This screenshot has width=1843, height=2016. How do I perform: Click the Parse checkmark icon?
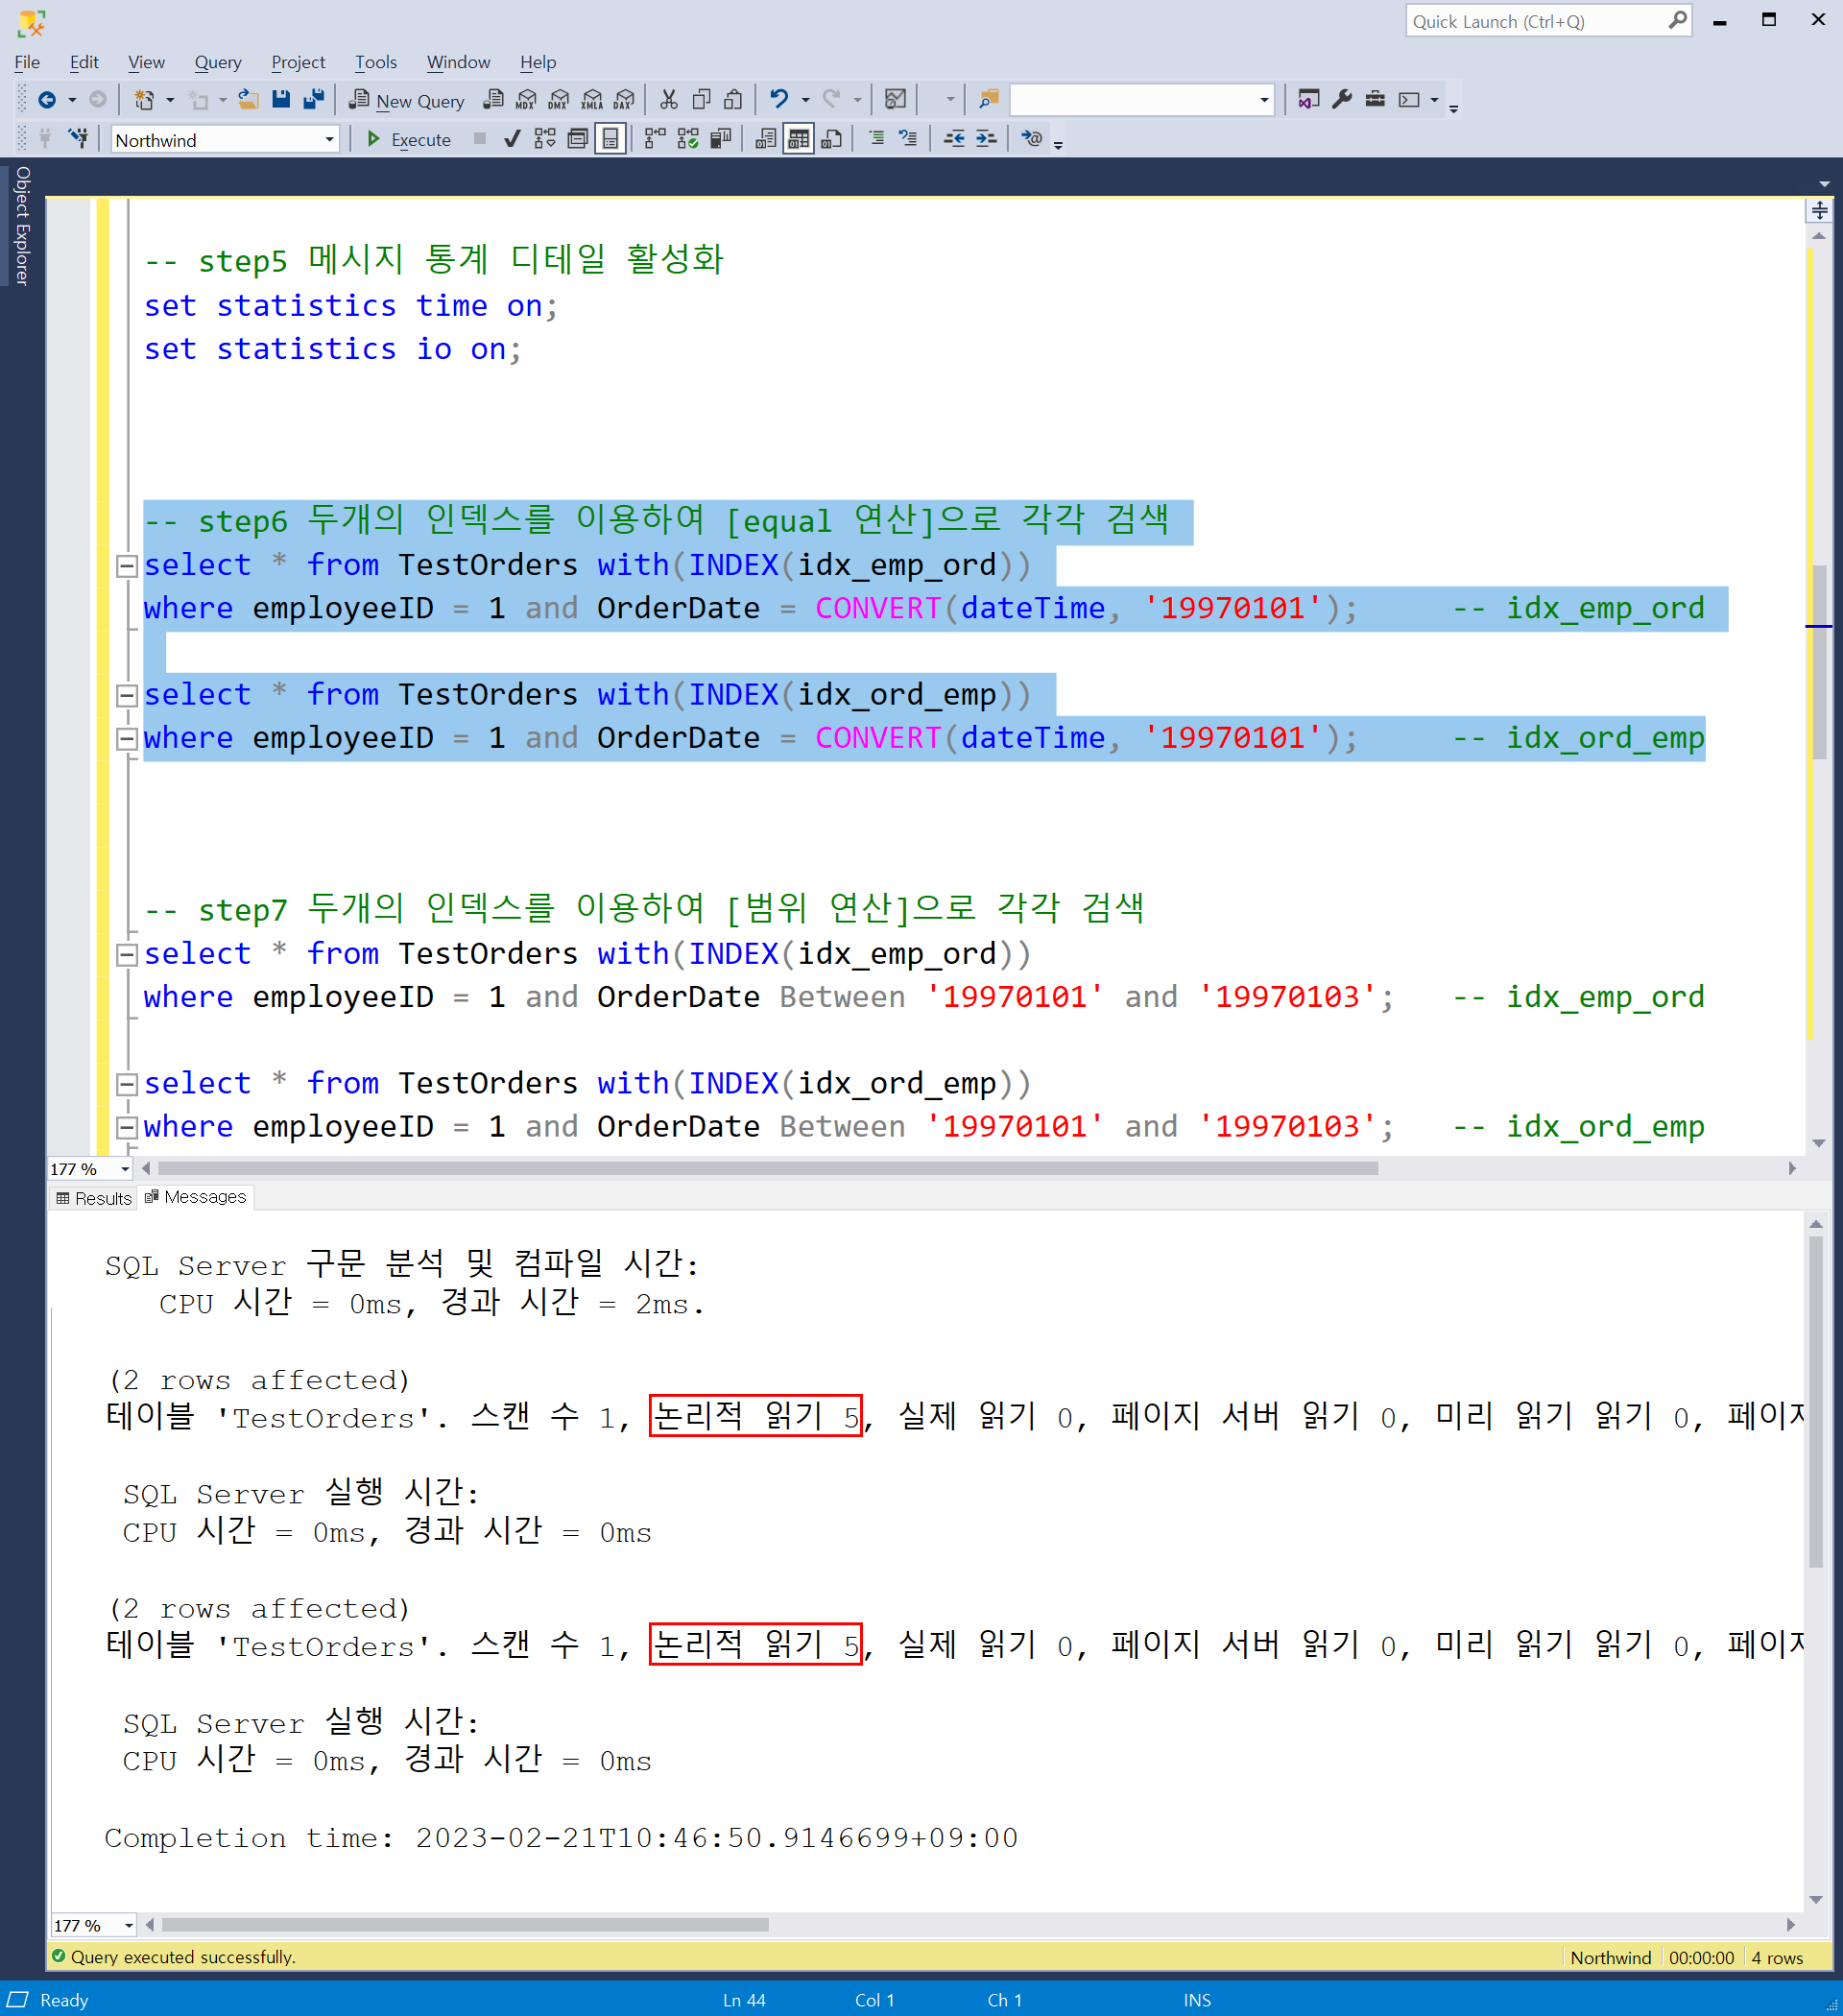pos(512,139)
